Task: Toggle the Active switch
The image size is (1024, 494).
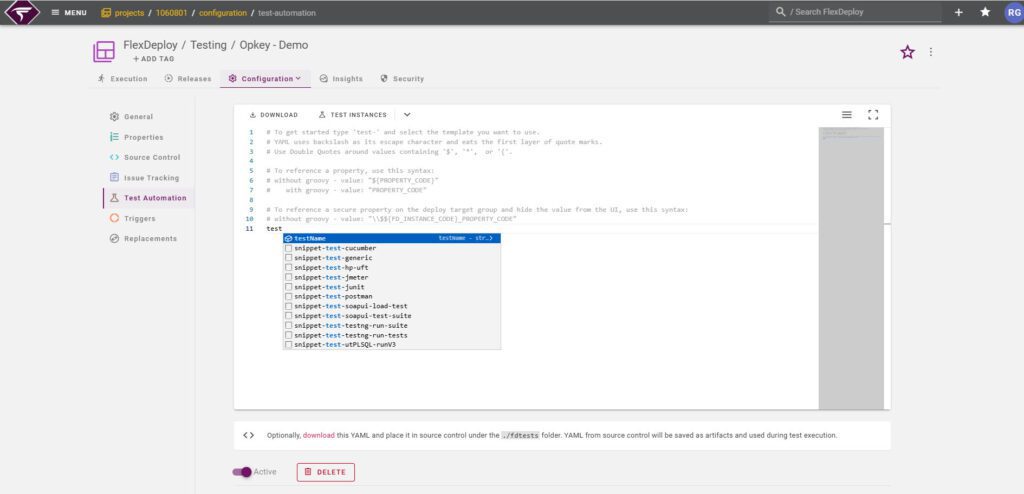Action: click(242, 472)
